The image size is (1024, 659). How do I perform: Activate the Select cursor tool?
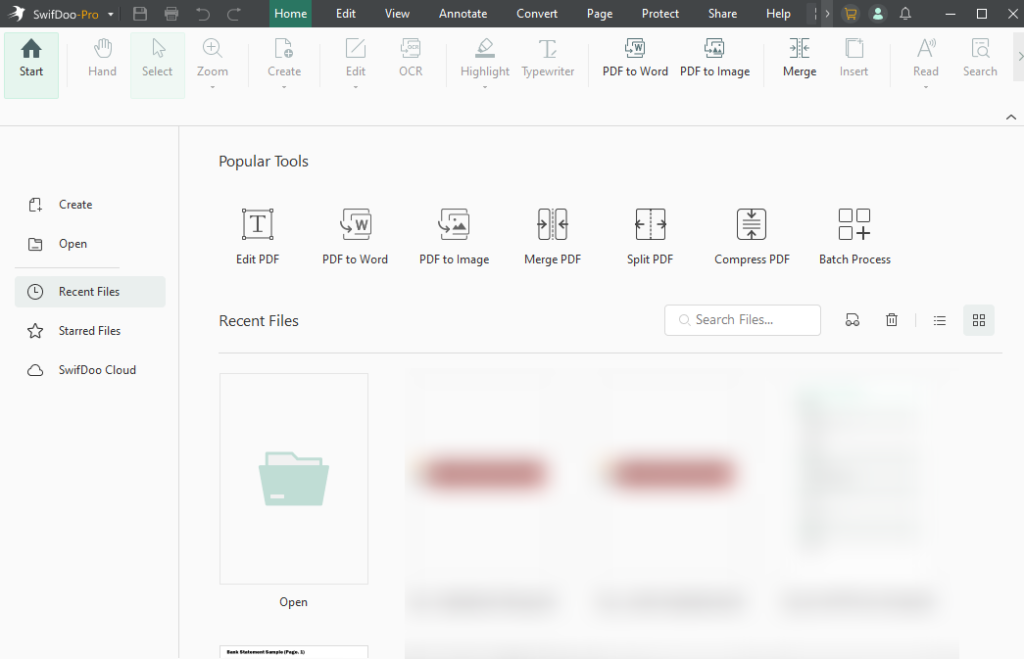tap(157, 65)
